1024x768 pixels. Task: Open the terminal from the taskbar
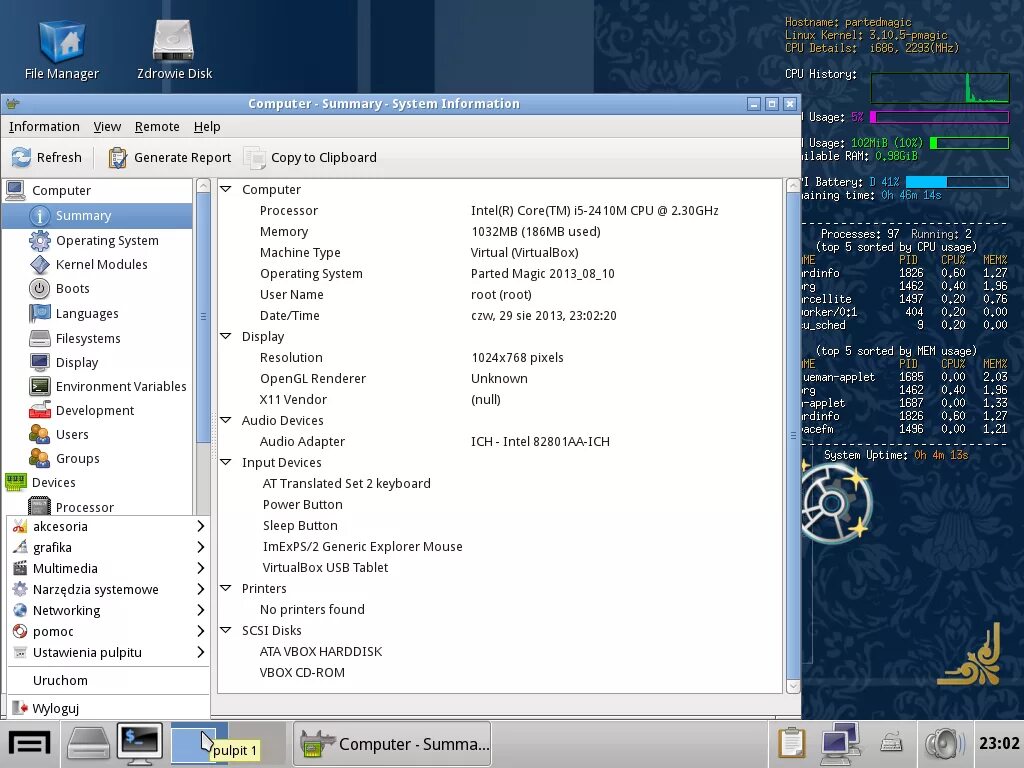point(139,742)
